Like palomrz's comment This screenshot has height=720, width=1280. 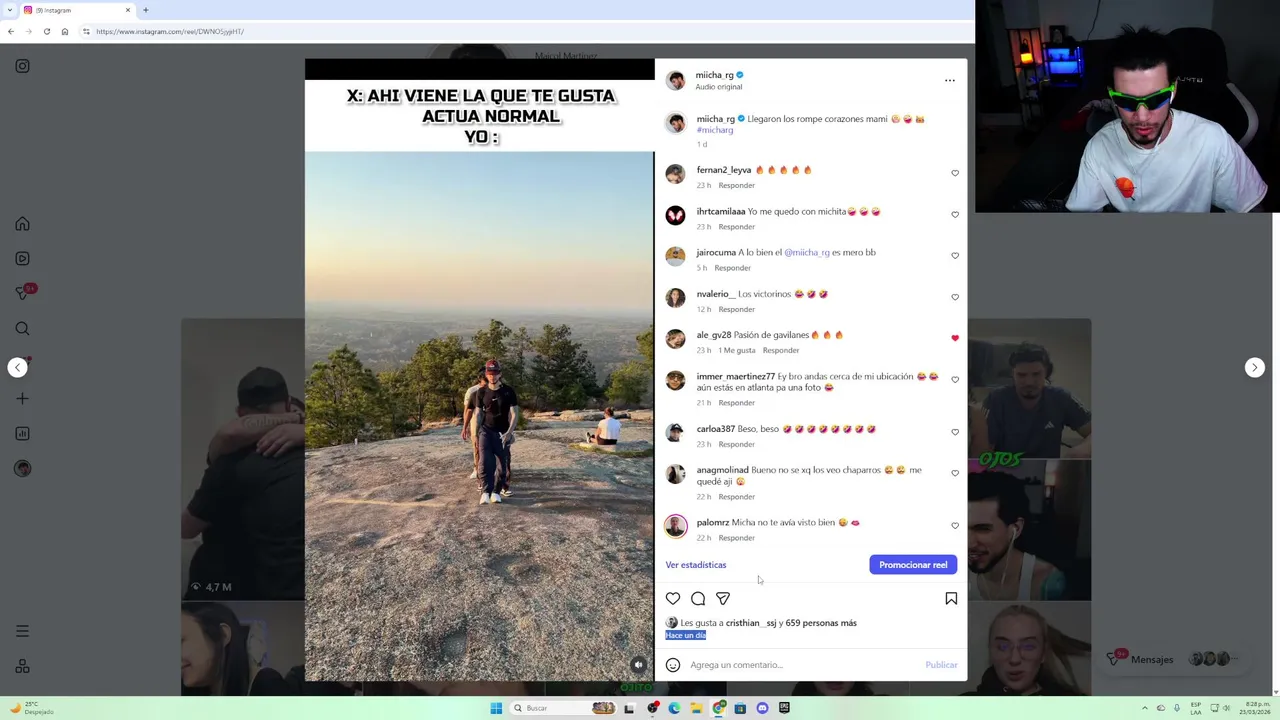pyautogui.click(x=955, y=525)
